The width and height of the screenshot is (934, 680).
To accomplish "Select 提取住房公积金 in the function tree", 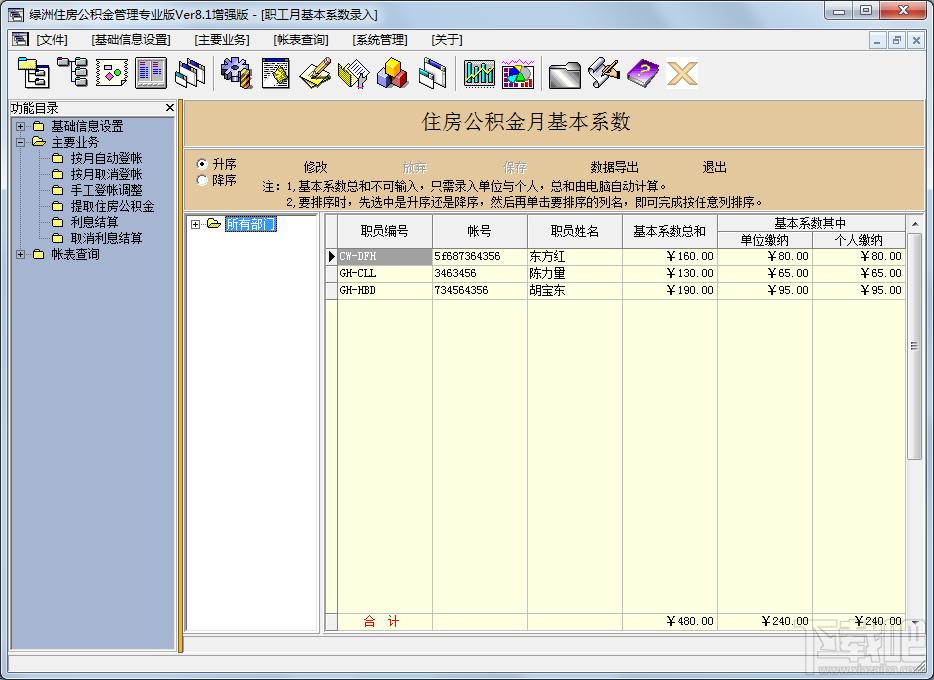I will click(x=112, y=207).
